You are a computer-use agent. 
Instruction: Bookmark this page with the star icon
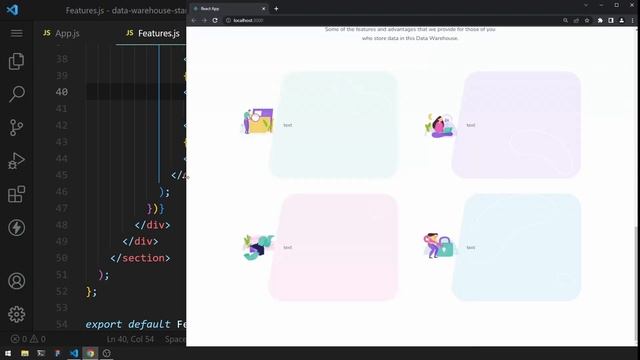[x=587, y=20]
